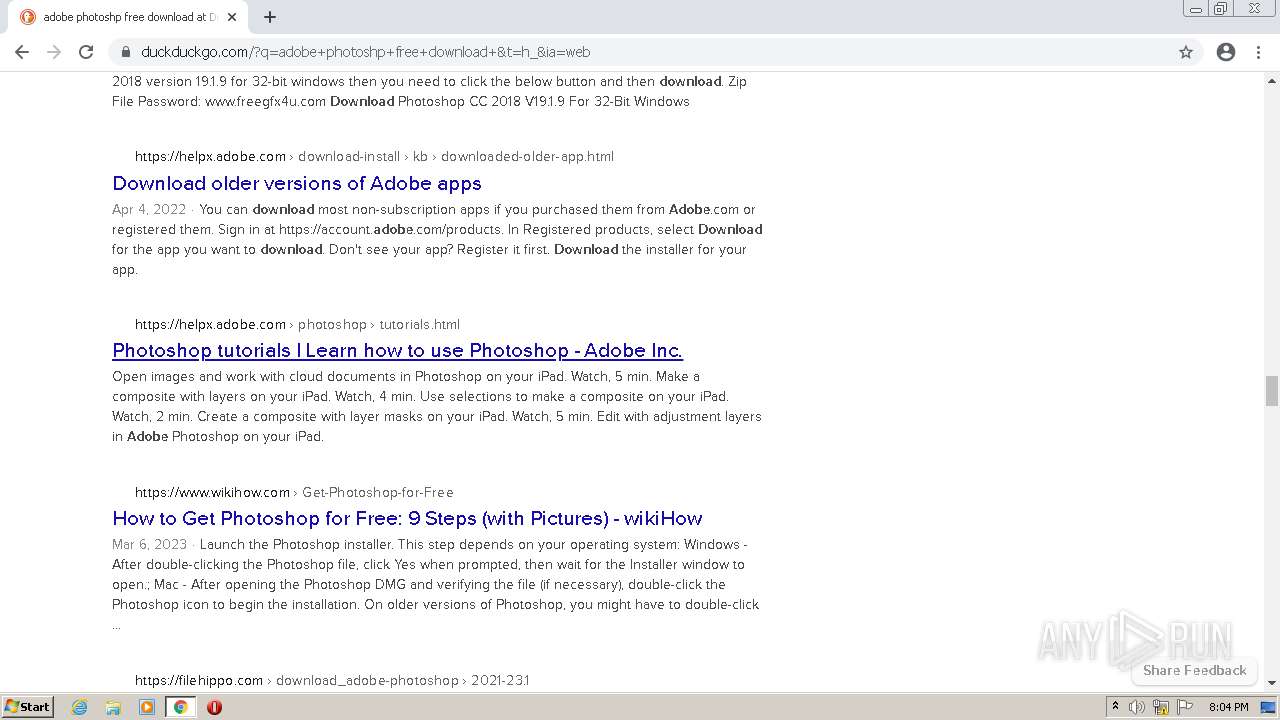Open the media player taskbar icon
The image size is (1280, 720).
tap(147, 707)
